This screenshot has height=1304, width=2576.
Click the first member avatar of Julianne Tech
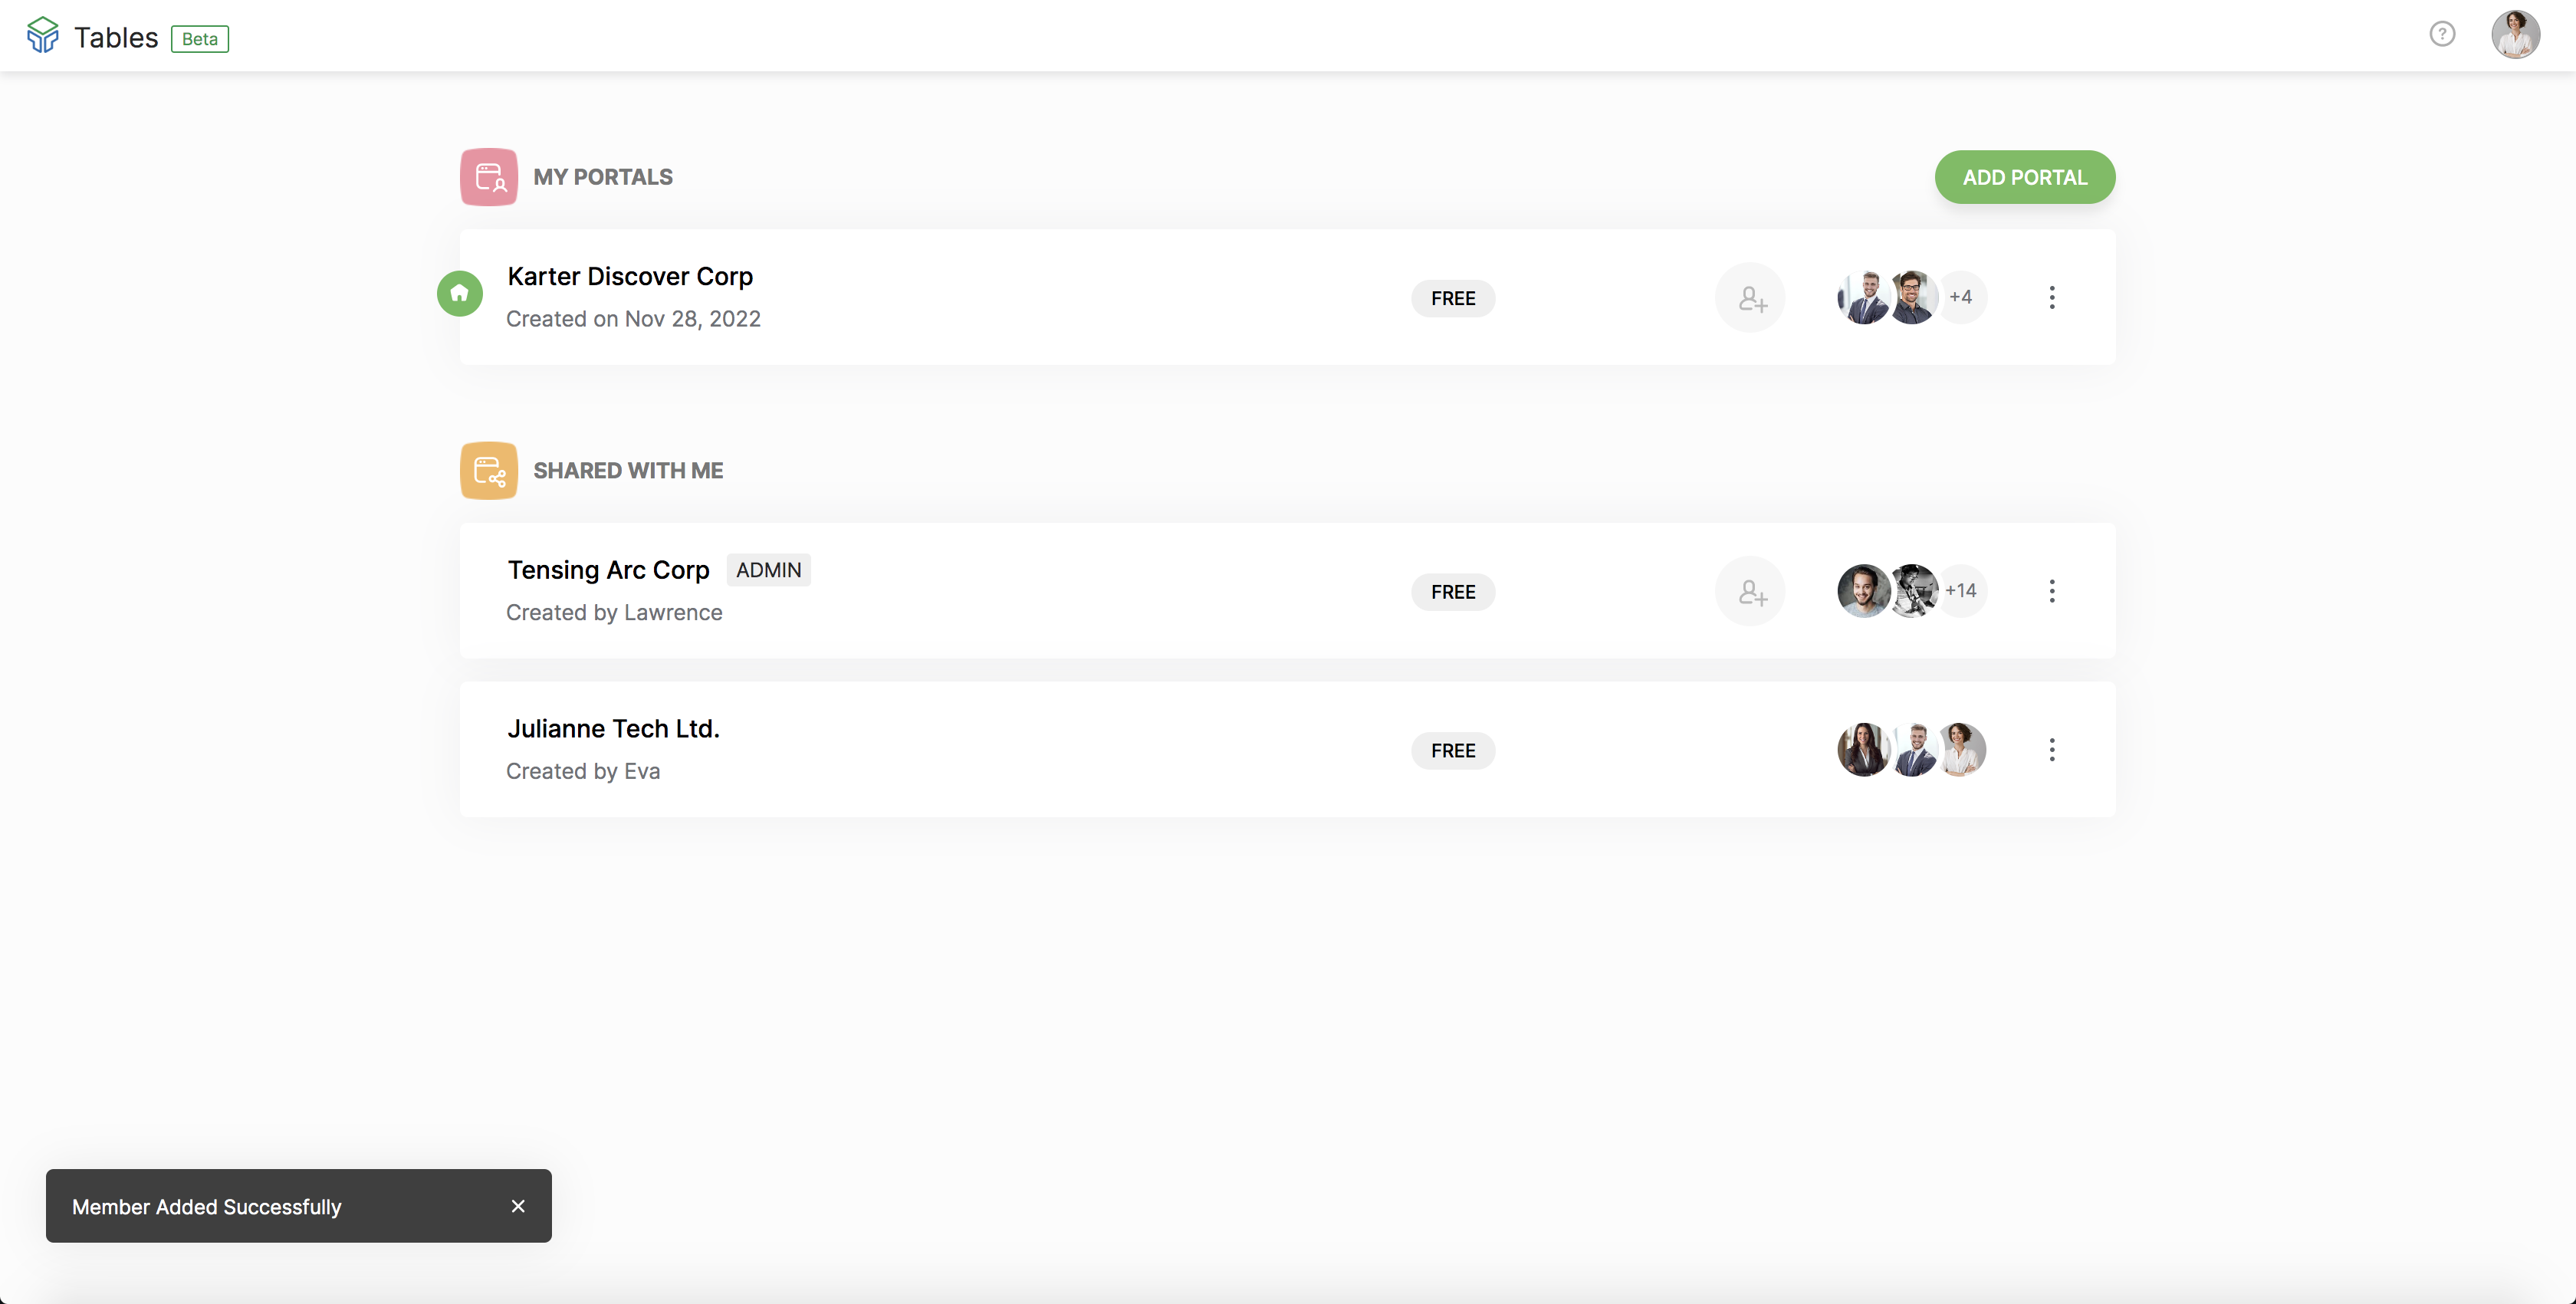pos(1863,750)
